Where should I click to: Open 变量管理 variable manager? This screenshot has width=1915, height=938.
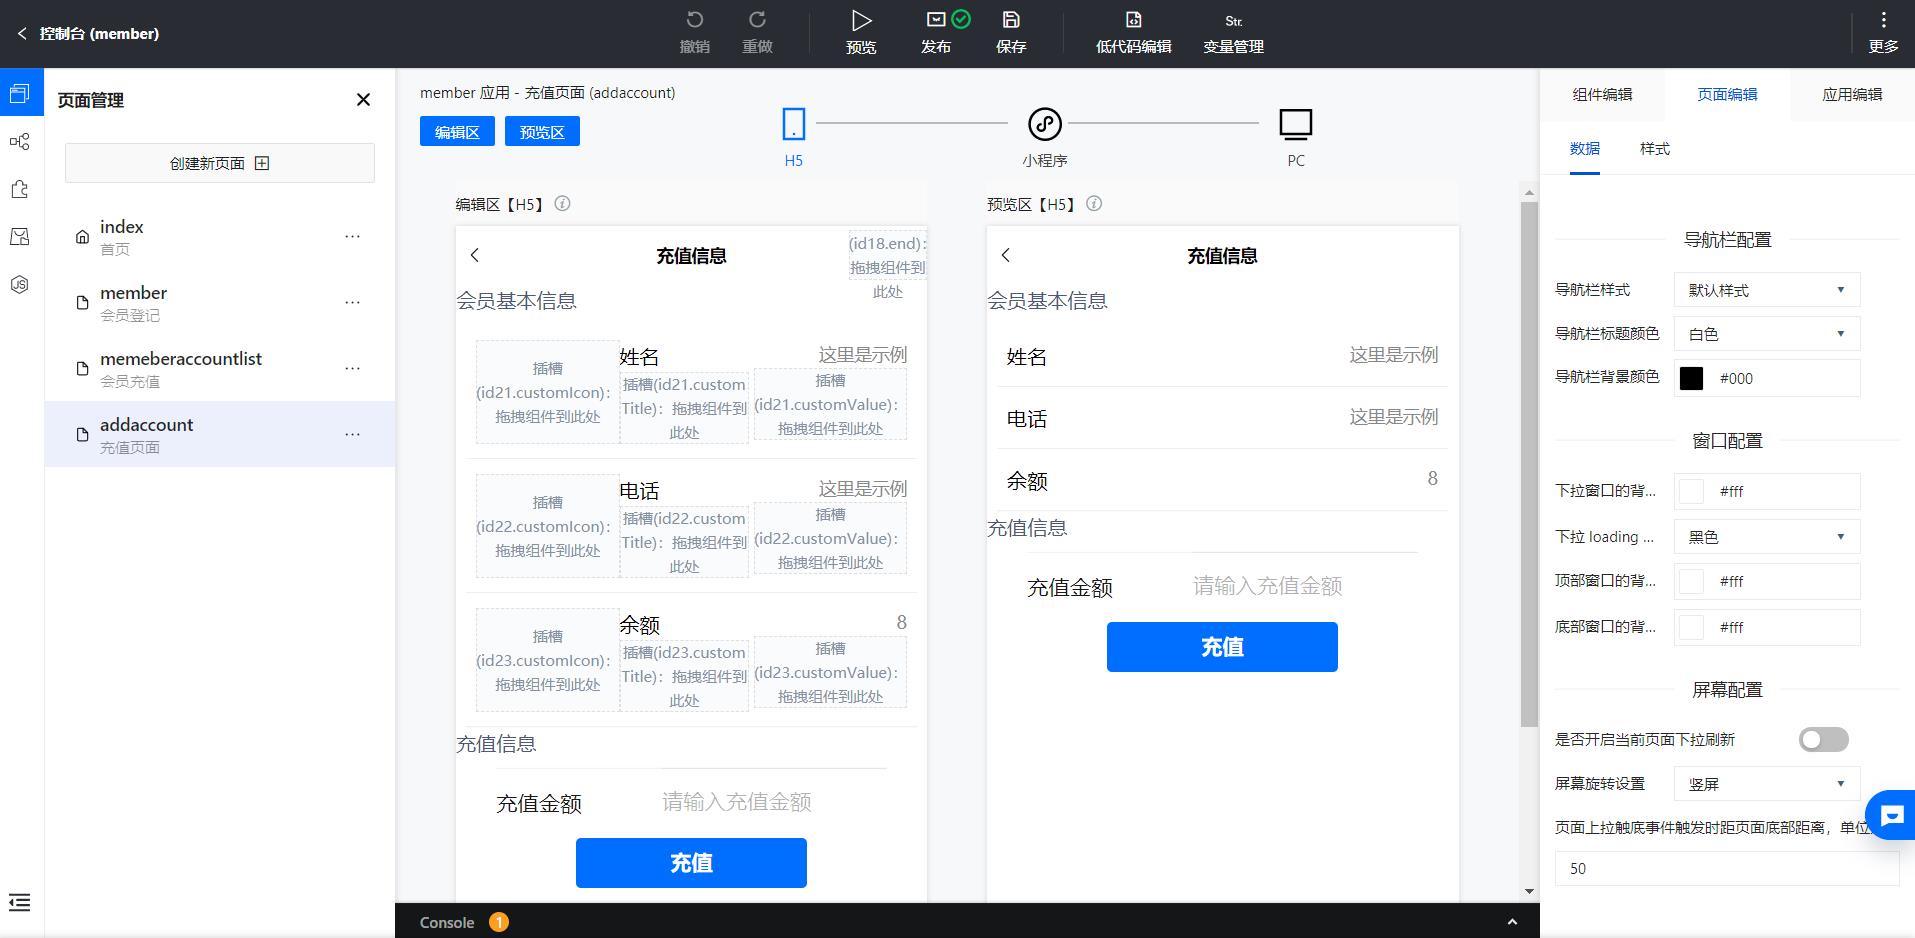coord(1233,32)
